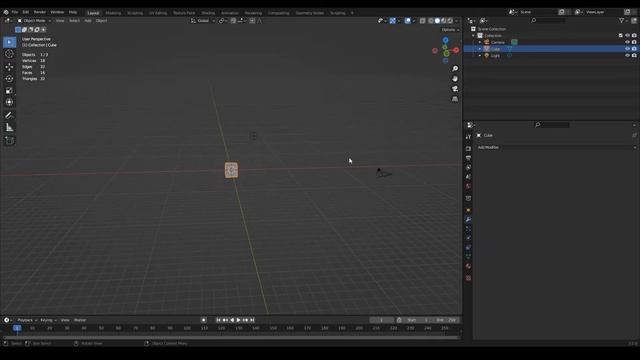Open the Window menu

tap(57, 12)
